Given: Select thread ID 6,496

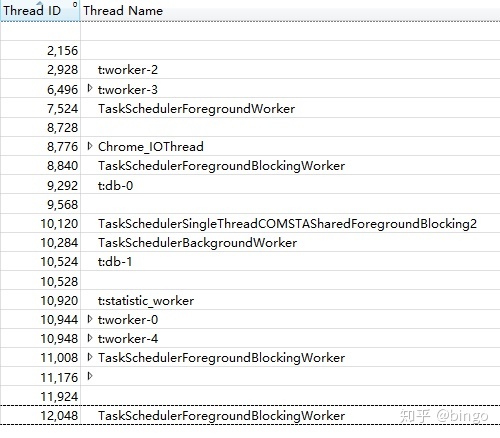Looking at the screenshot, I should 62,89.
